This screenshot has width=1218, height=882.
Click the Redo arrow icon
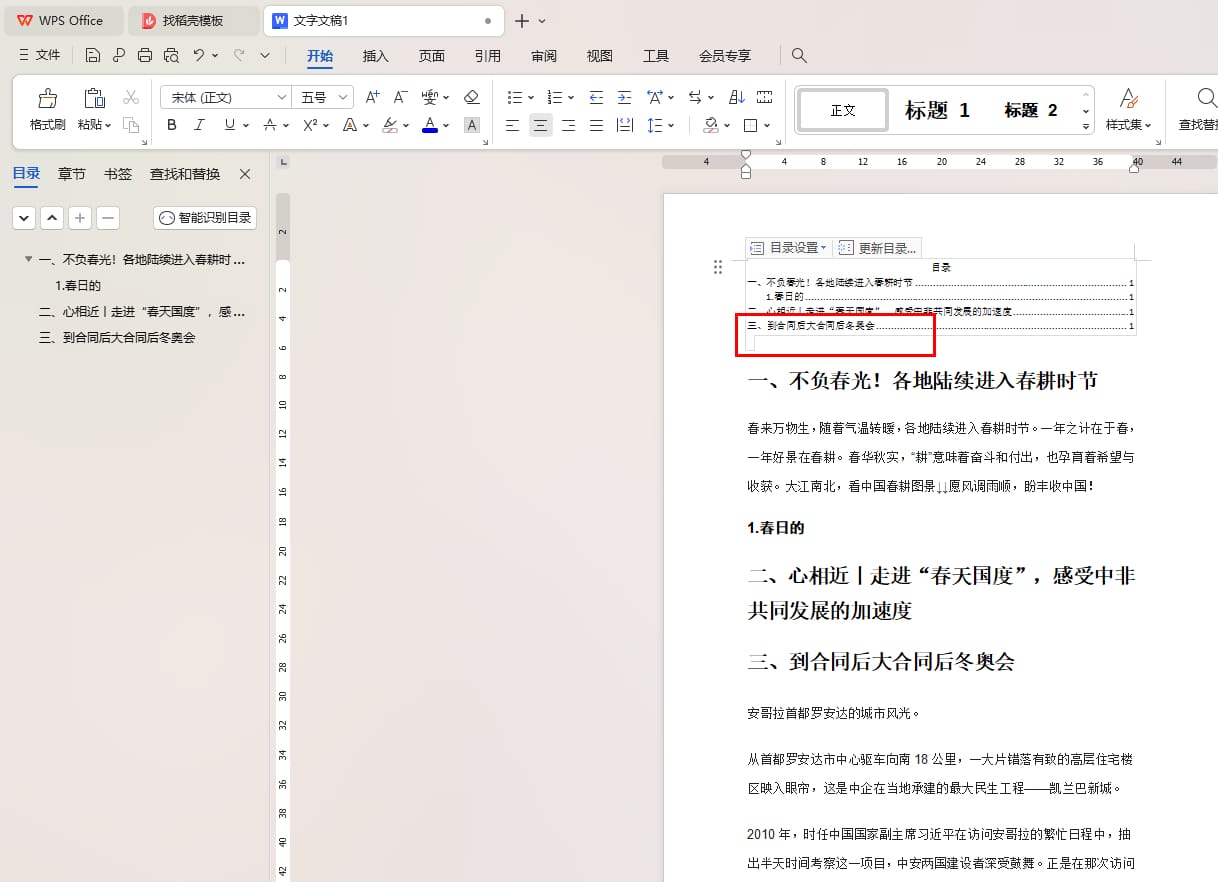(239, 55)
